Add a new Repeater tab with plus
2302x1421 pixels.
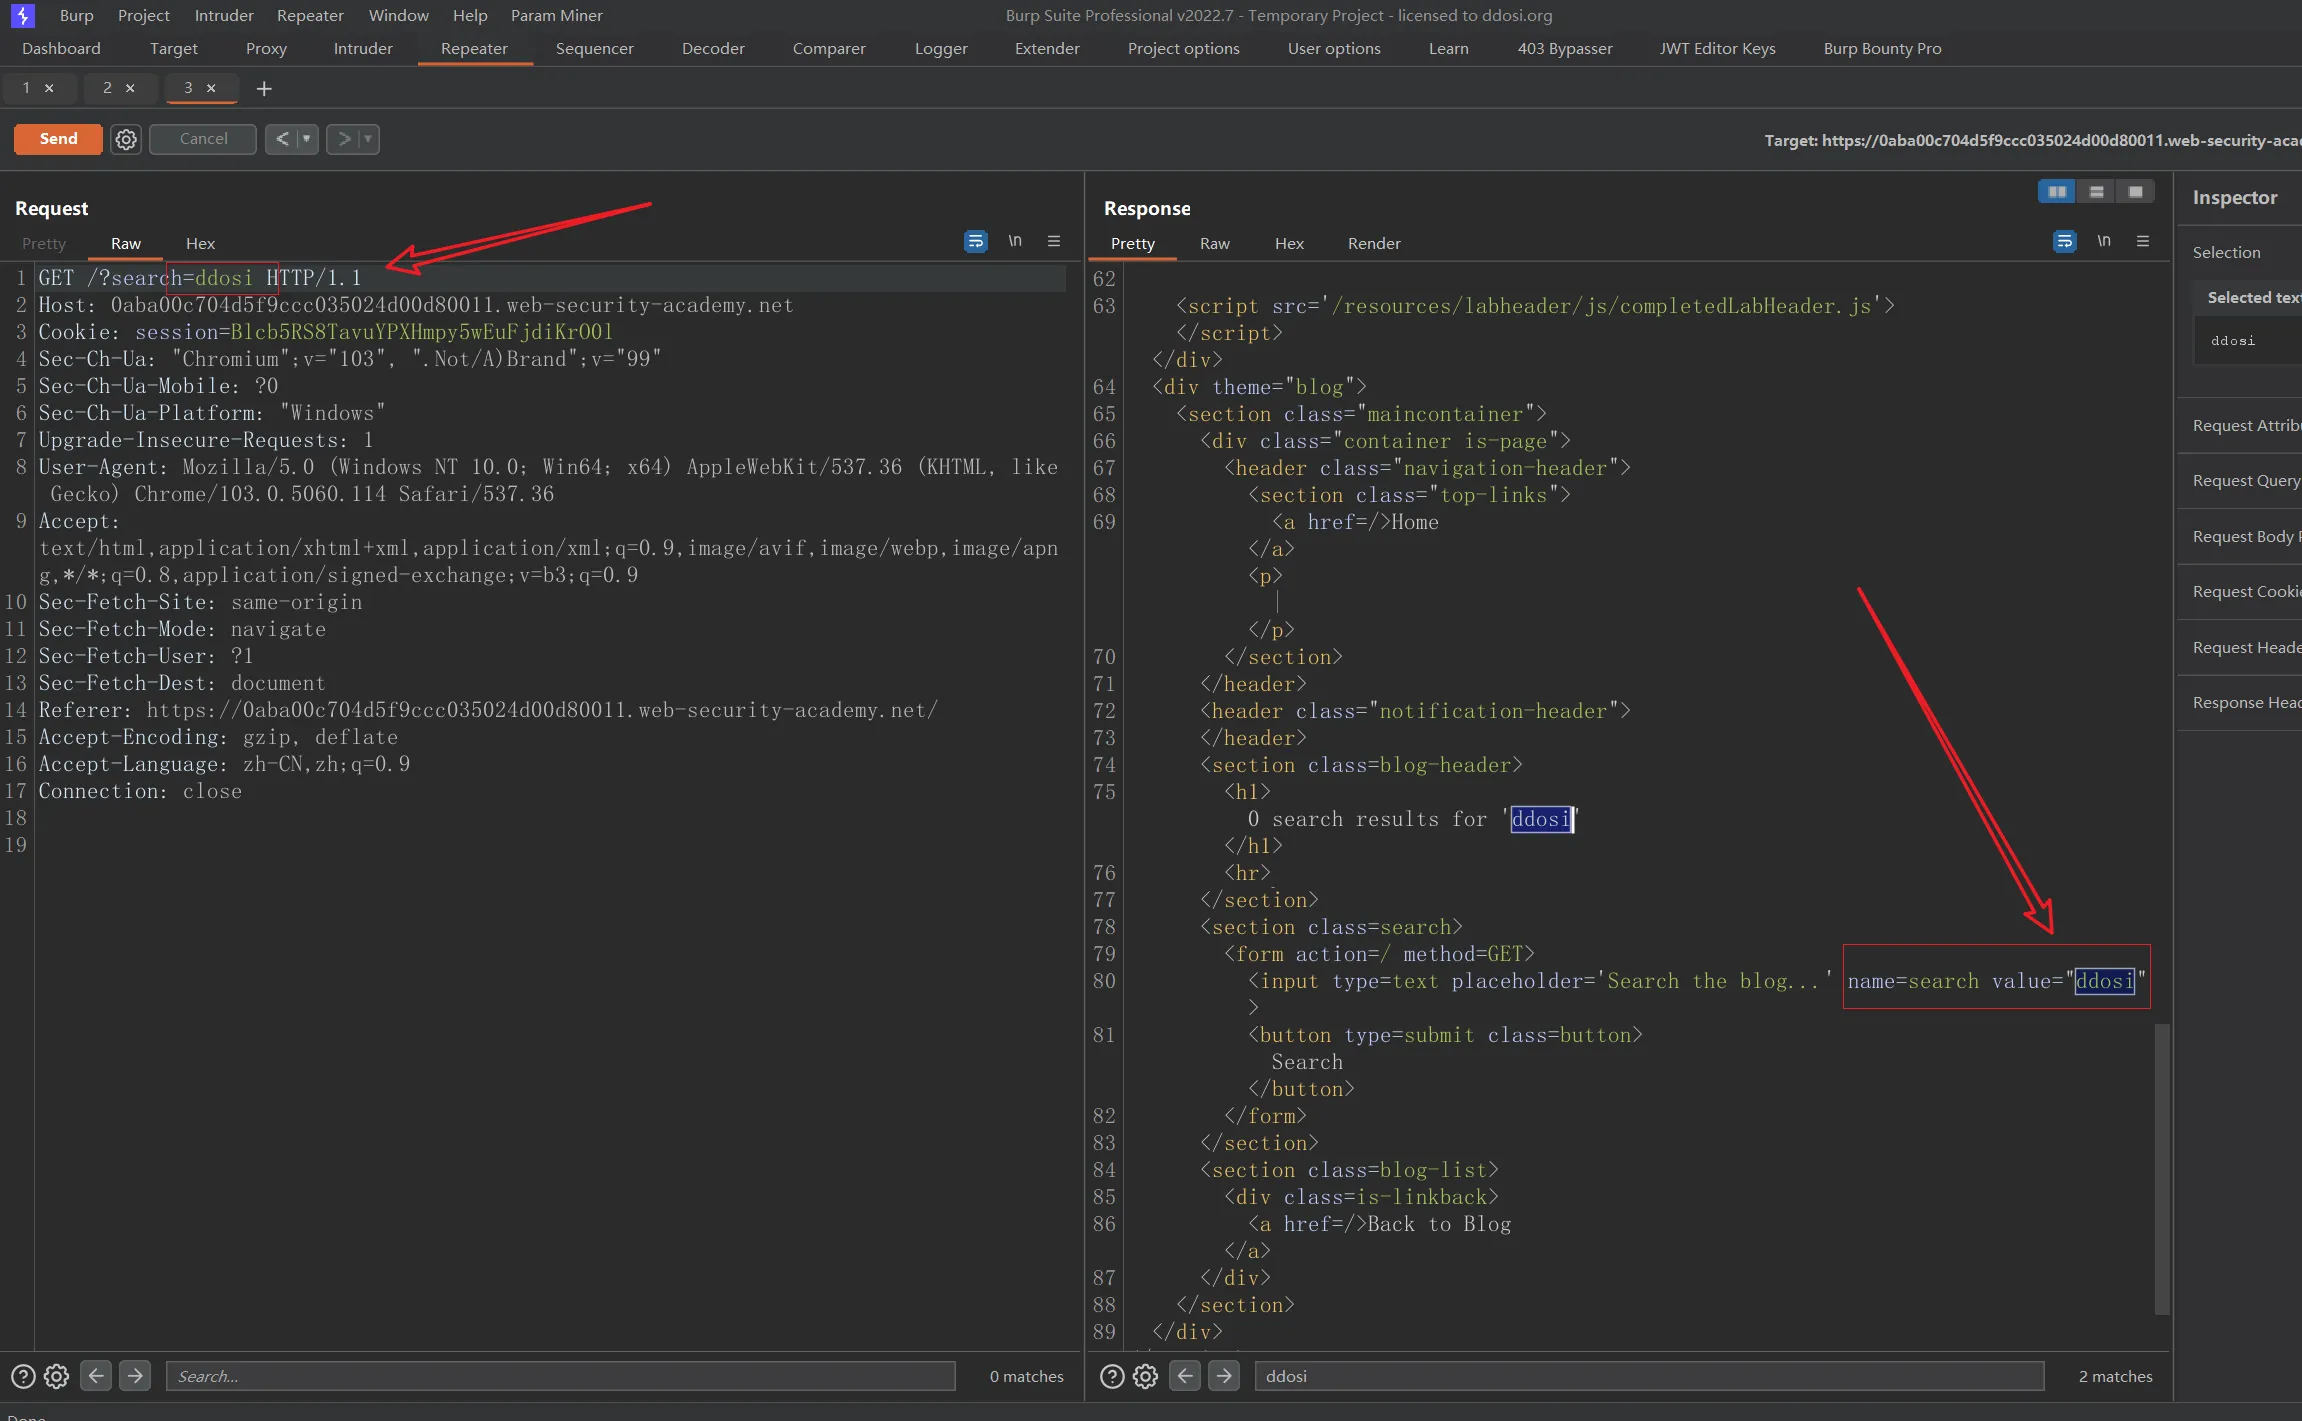(264, 89)
